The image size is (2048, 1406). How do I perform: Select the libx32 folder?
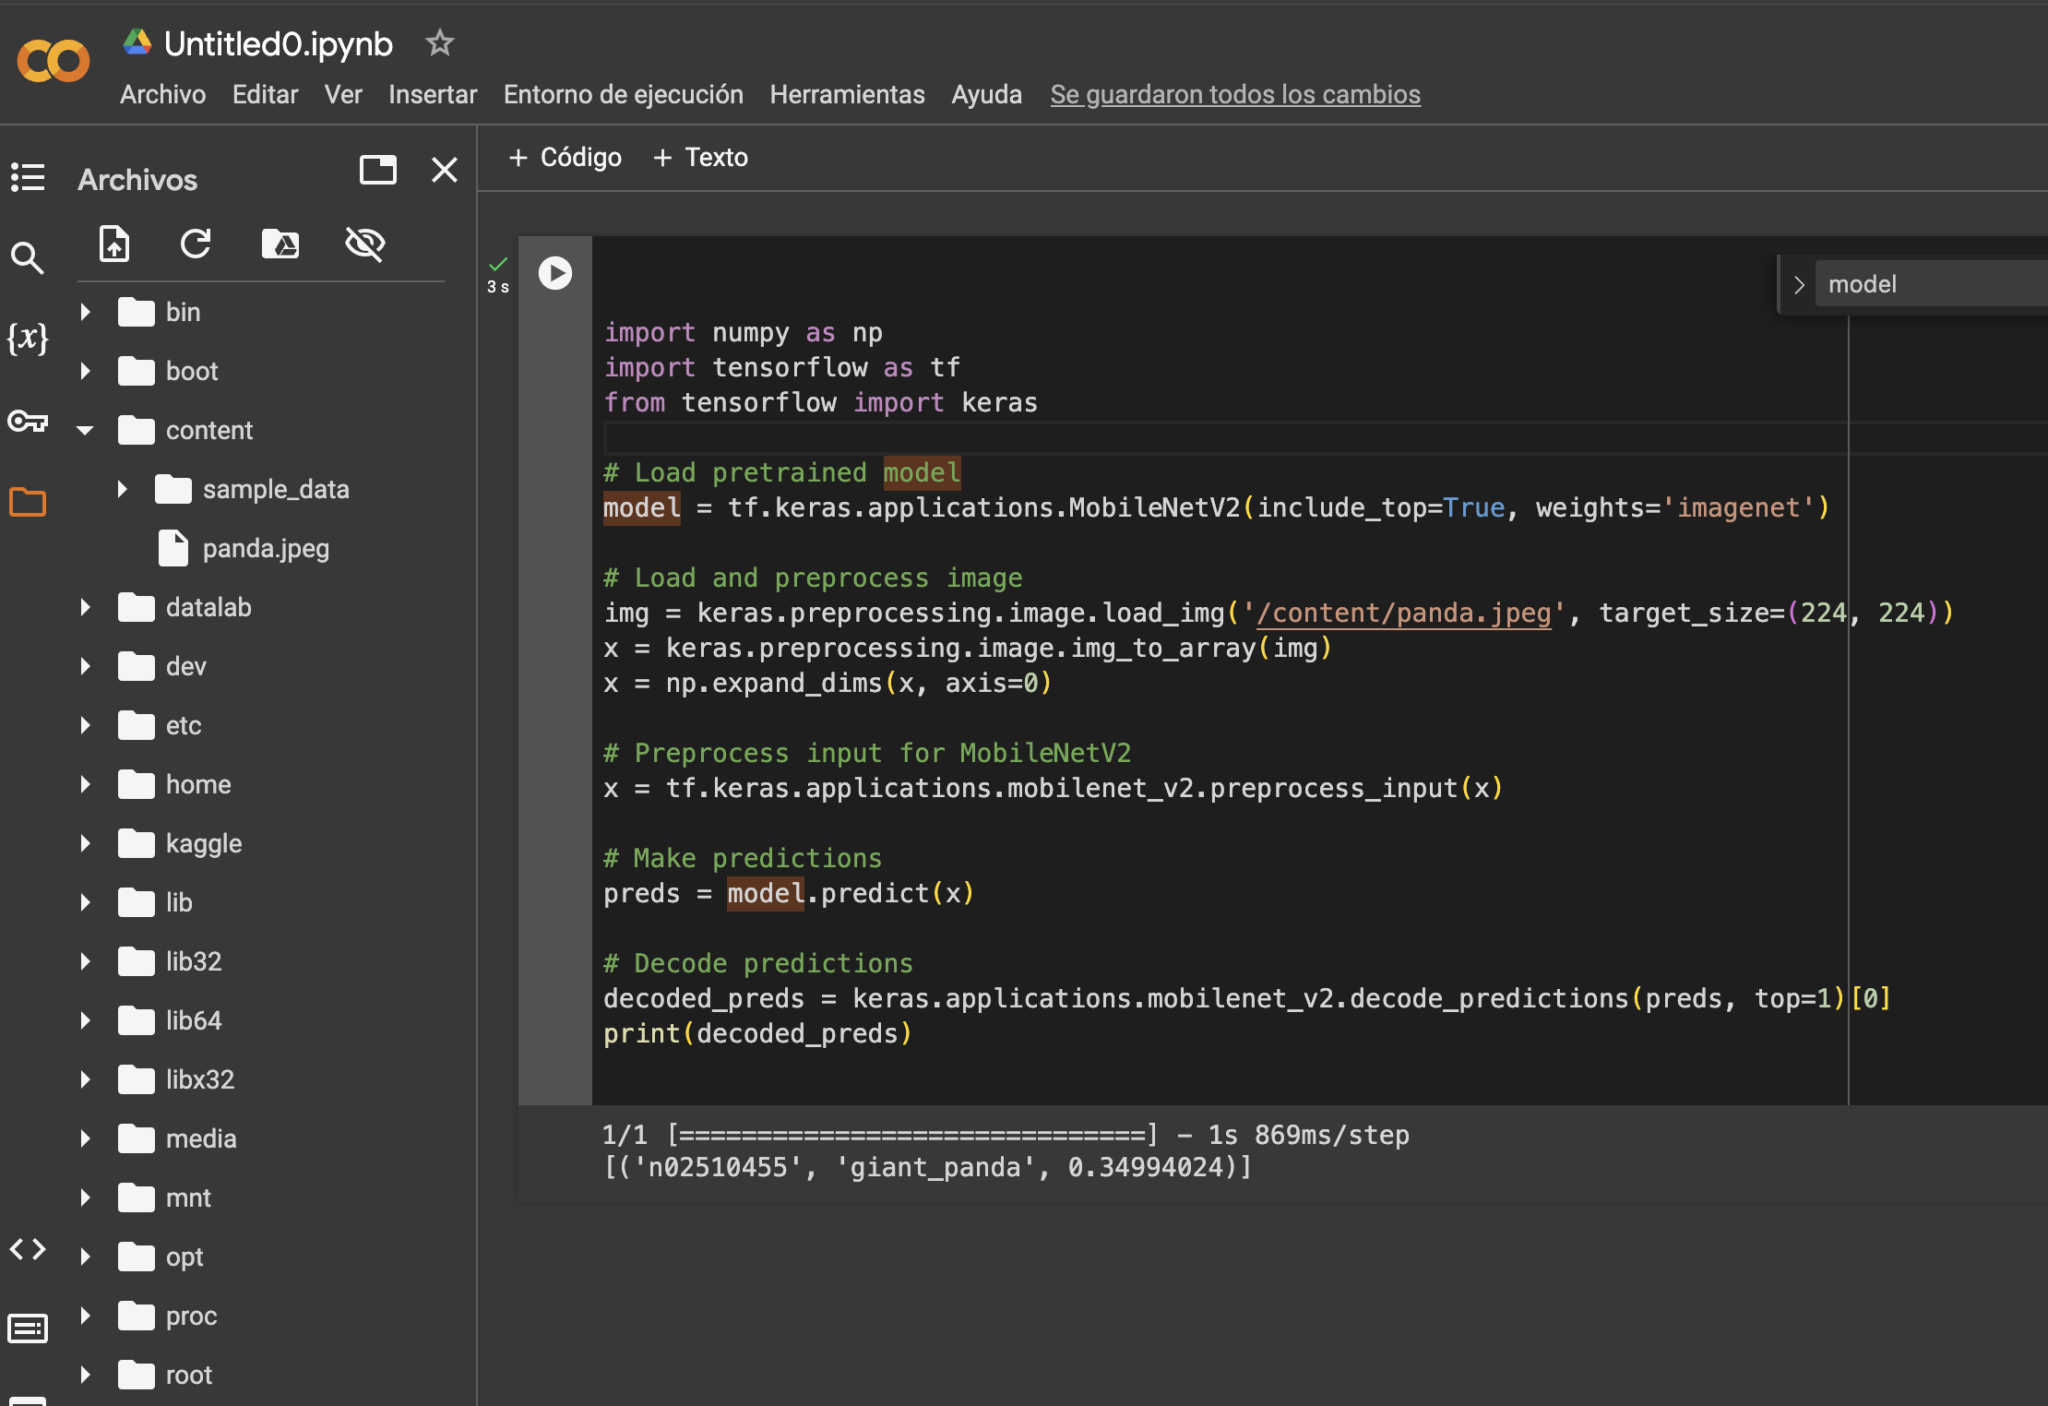click(x=199, y=1079)
